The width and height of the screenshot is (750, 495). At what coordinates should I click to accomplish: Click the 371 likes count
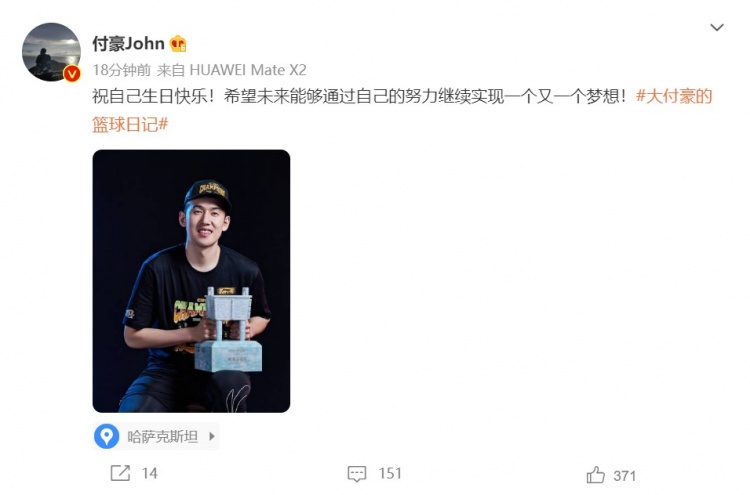tap(625, 476)
